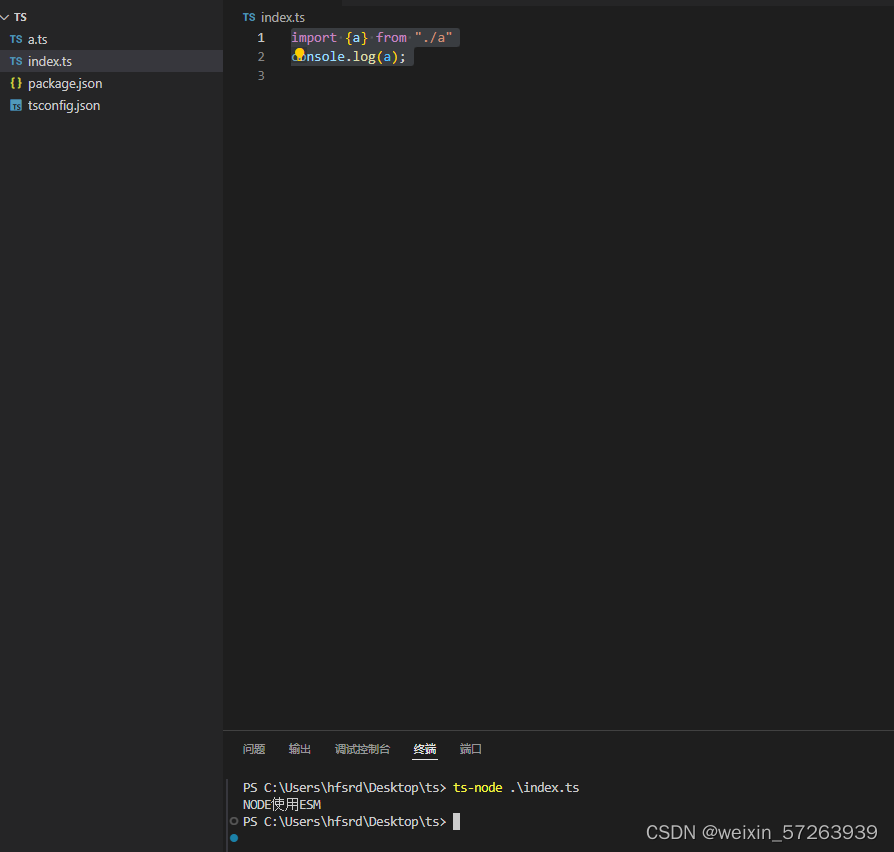
Task: Switch to the 输出 panel tab
Action: coord(299,749)
